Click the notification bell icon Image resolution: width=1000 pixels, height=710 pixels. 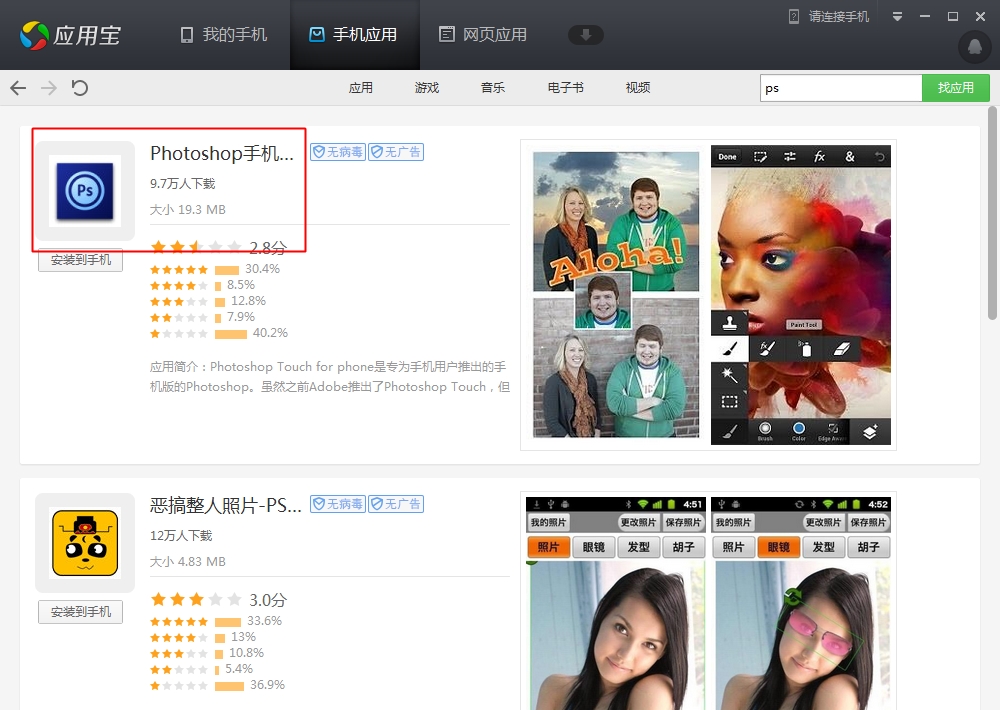pos(974,47)
